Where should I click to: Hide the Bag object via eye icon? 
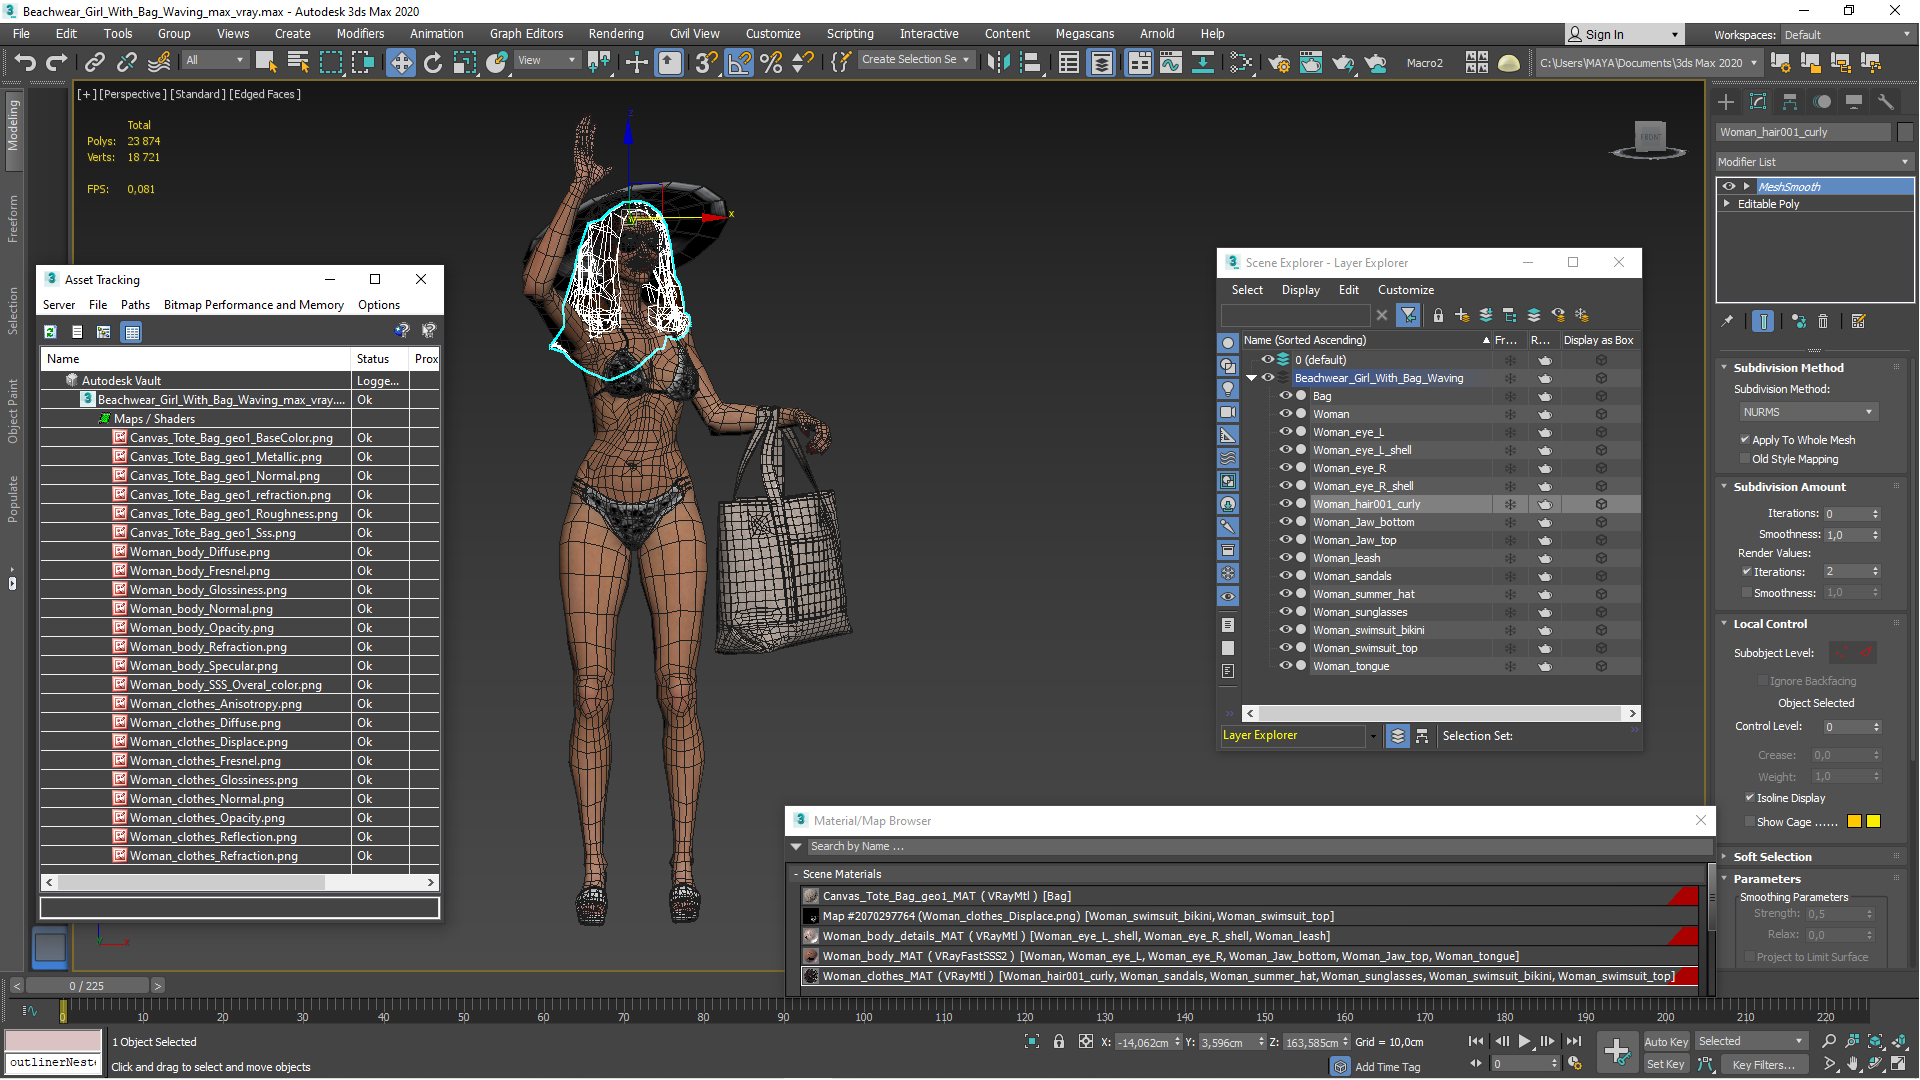click(1285, 396)
